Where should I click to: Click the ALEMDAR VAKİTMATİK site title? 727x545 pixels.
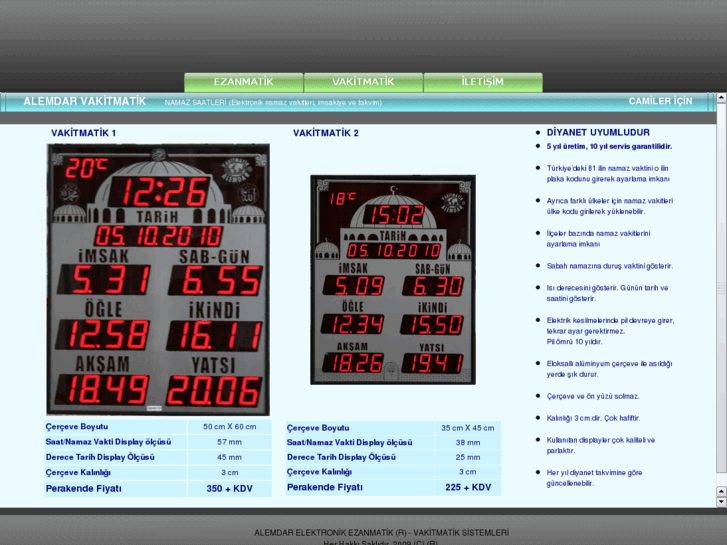84,102
